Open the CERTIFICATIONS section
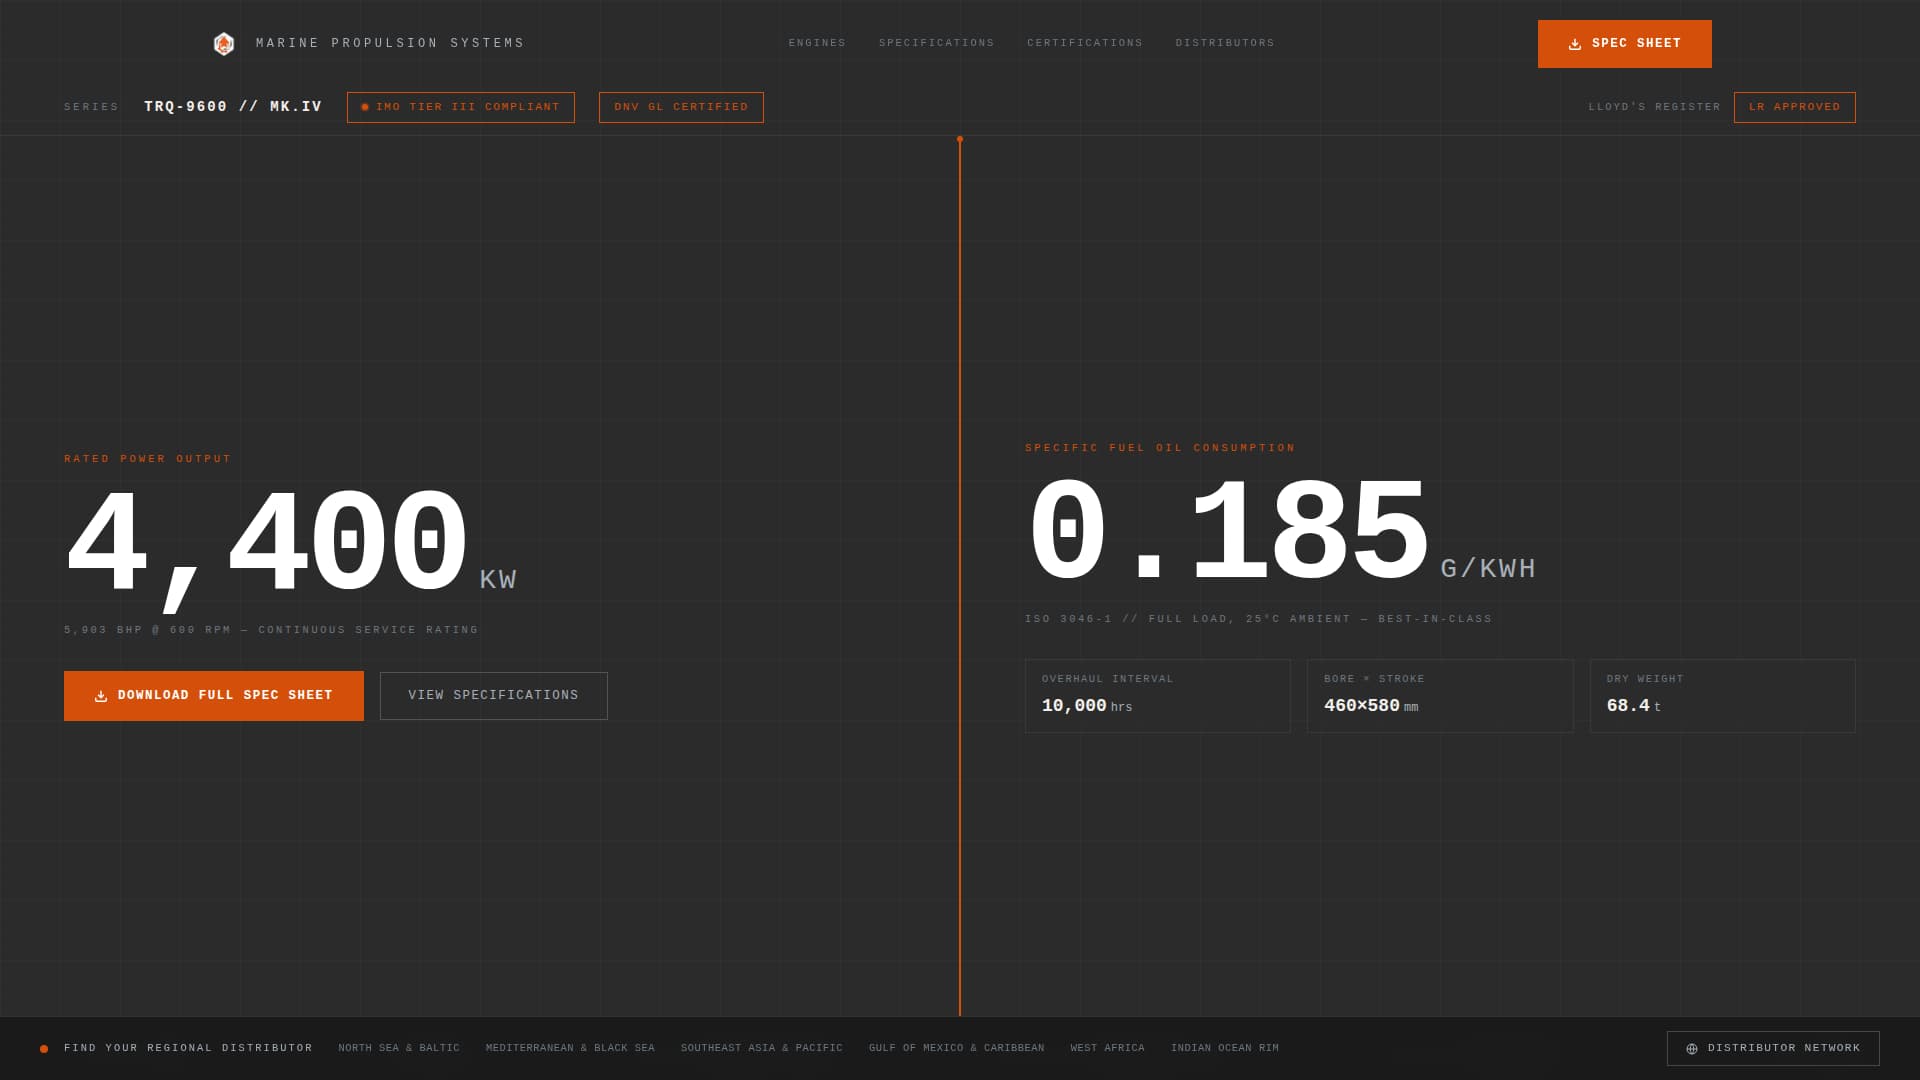 [1085, 43]
